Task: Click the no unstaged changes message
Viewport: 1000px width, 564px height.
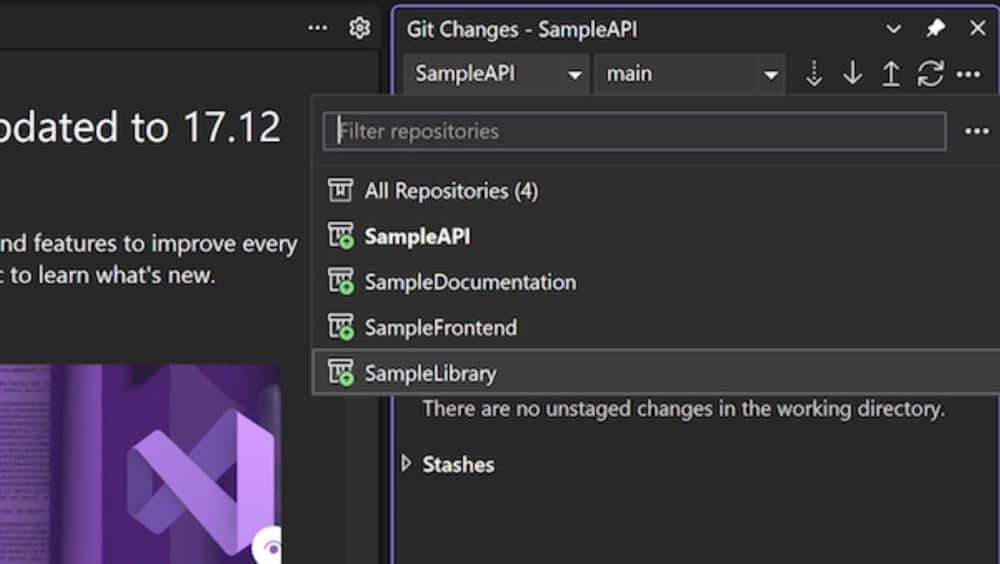Action: (x=683, y=409)
